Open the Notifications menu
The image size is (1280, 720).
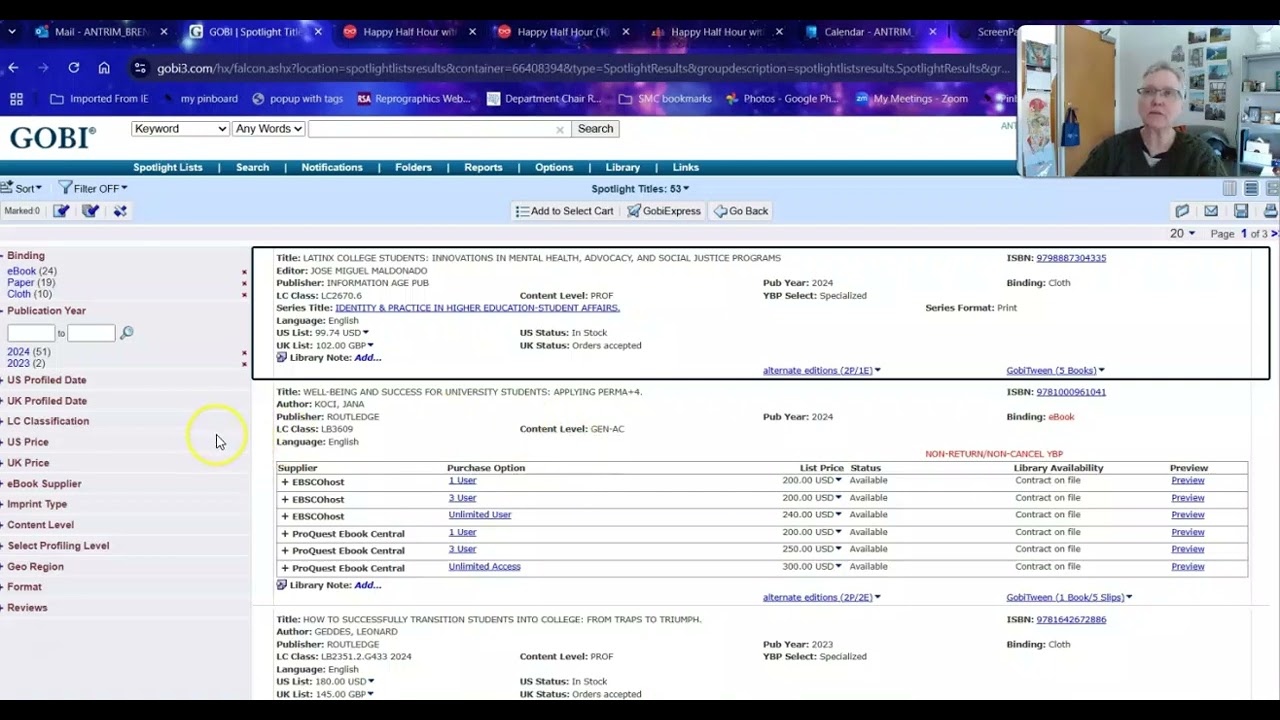click(x=332, y=167)
